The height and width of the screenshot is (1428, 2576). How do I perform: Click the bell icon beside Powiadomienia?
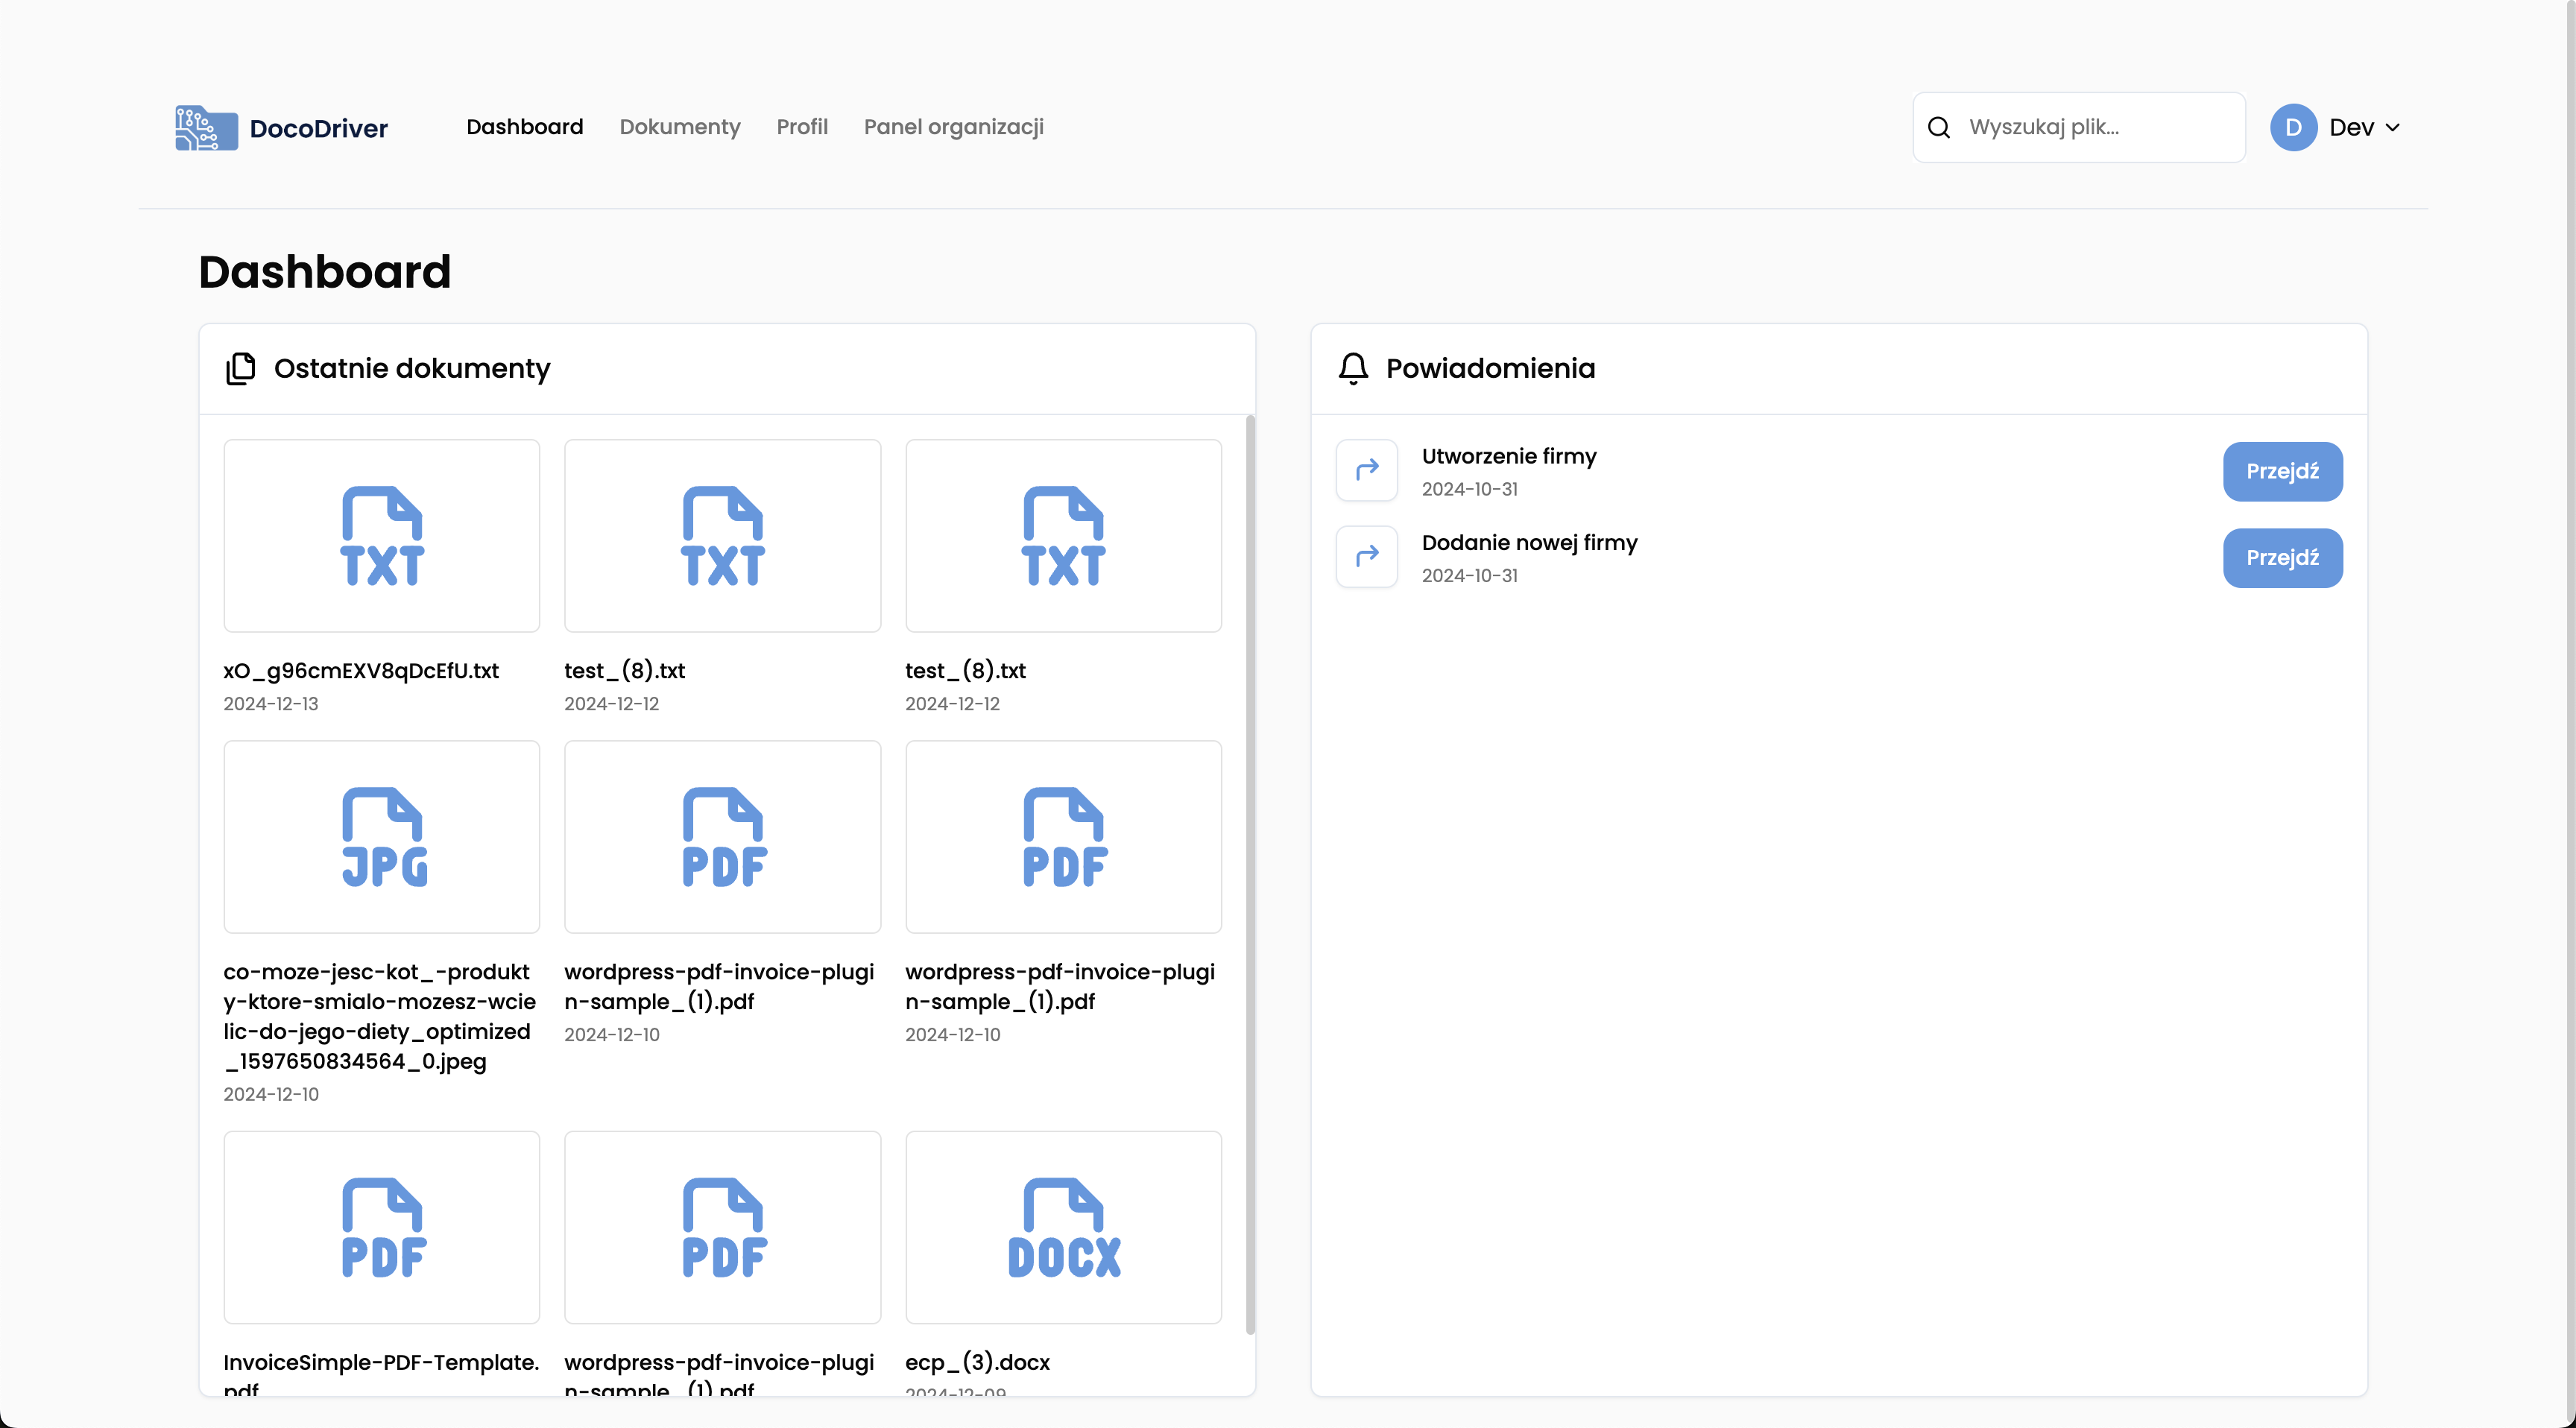click(x=1353, y=368)
